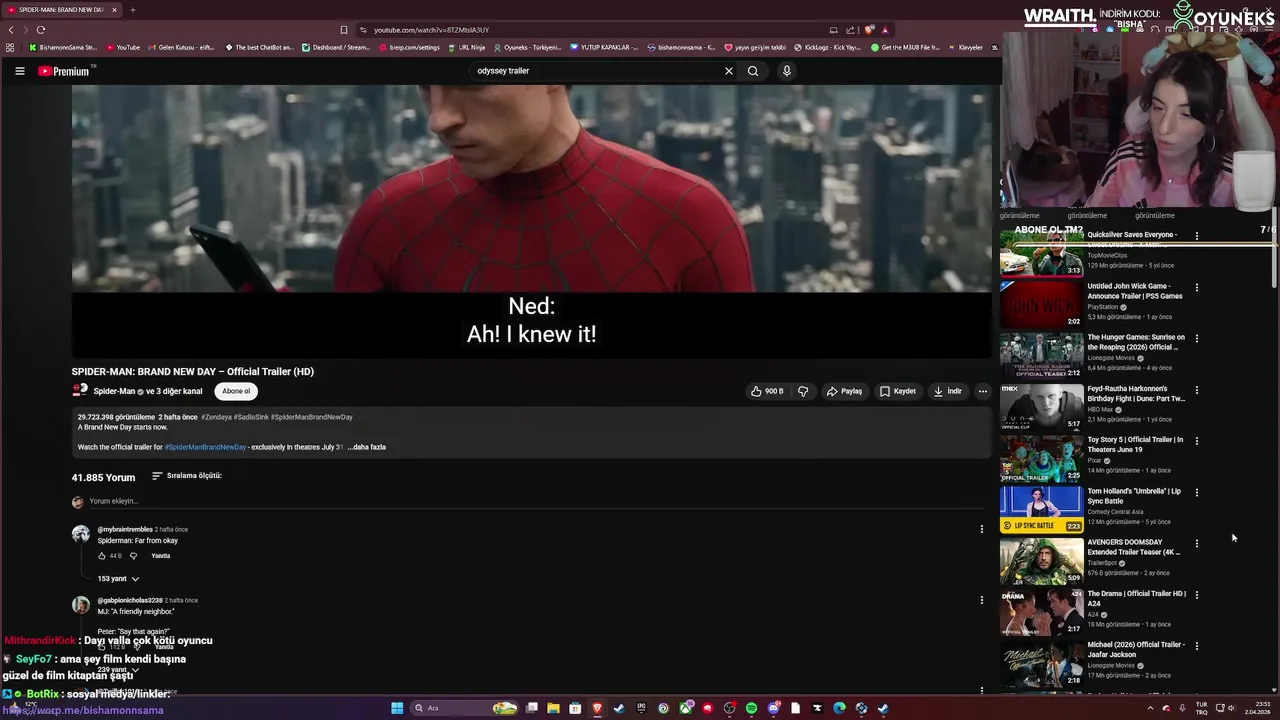
Task: Save the video with Kaydet
Action: pyautogui.click(x=897, y=391)
